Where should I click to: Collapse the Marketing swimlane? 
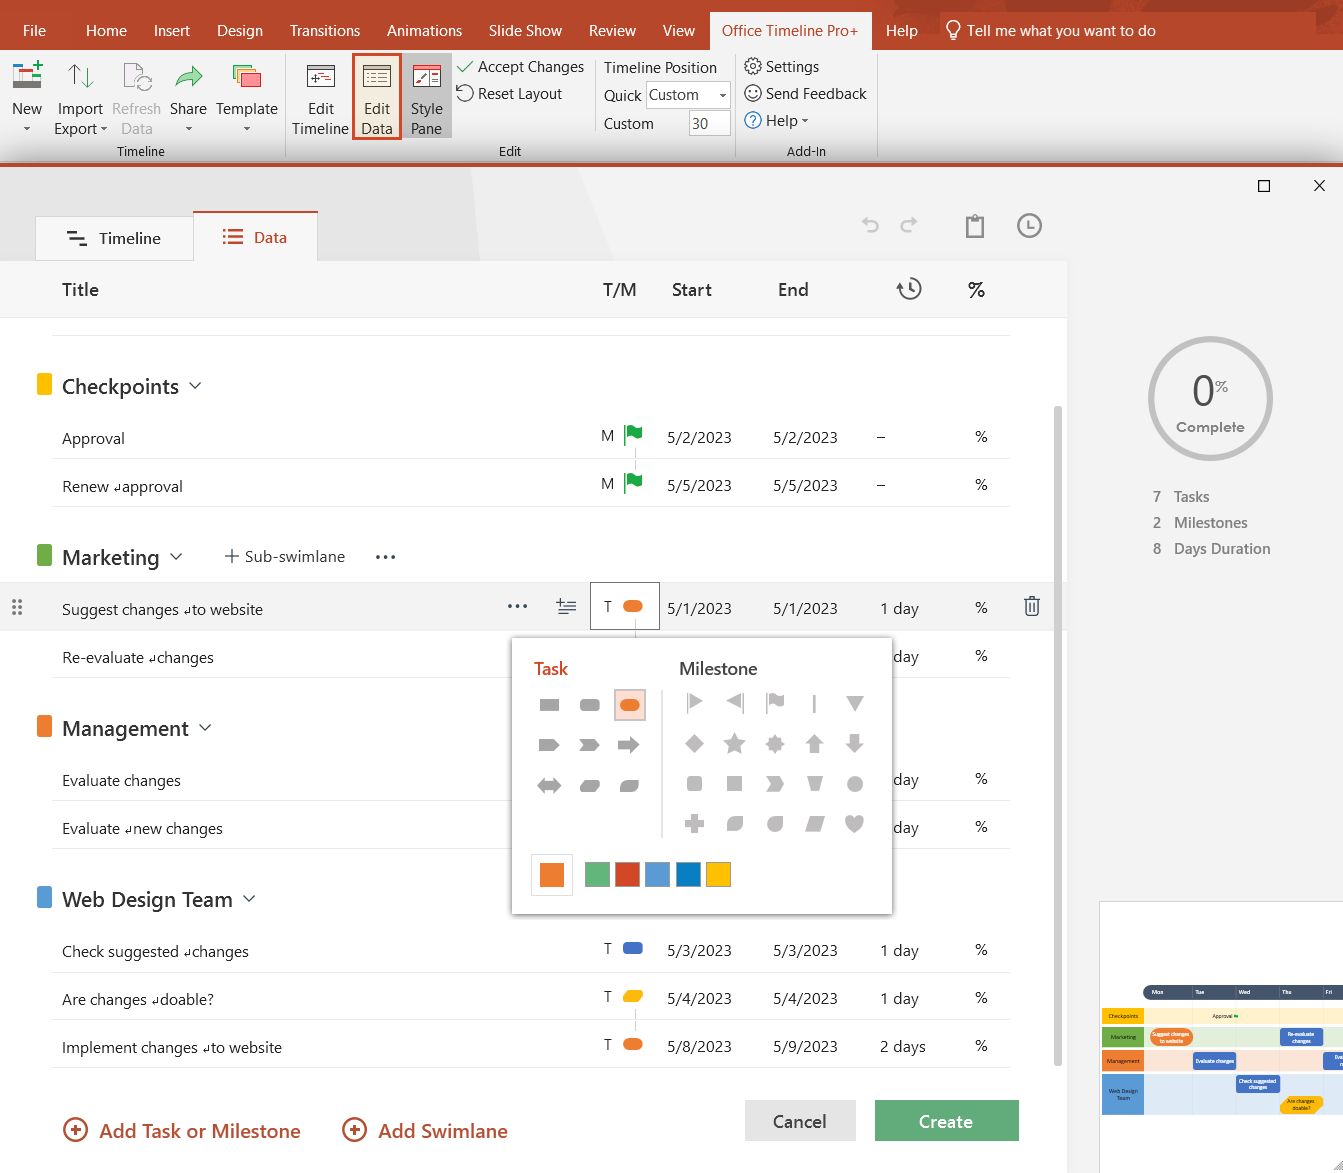coord(177,557)
